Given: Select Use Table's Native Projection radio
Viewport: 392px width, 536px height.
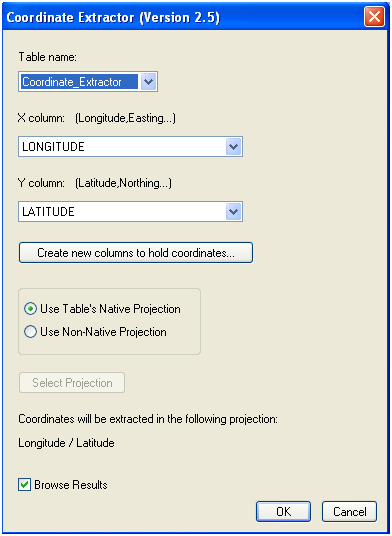Looking at the screenshot, I should click(x=30, y=309).
